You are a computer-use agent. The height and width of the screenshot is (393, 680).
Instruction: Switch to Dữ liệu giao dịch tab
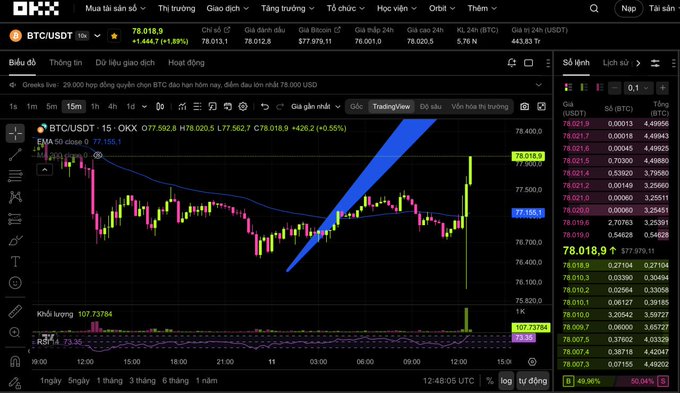(125, 62)
